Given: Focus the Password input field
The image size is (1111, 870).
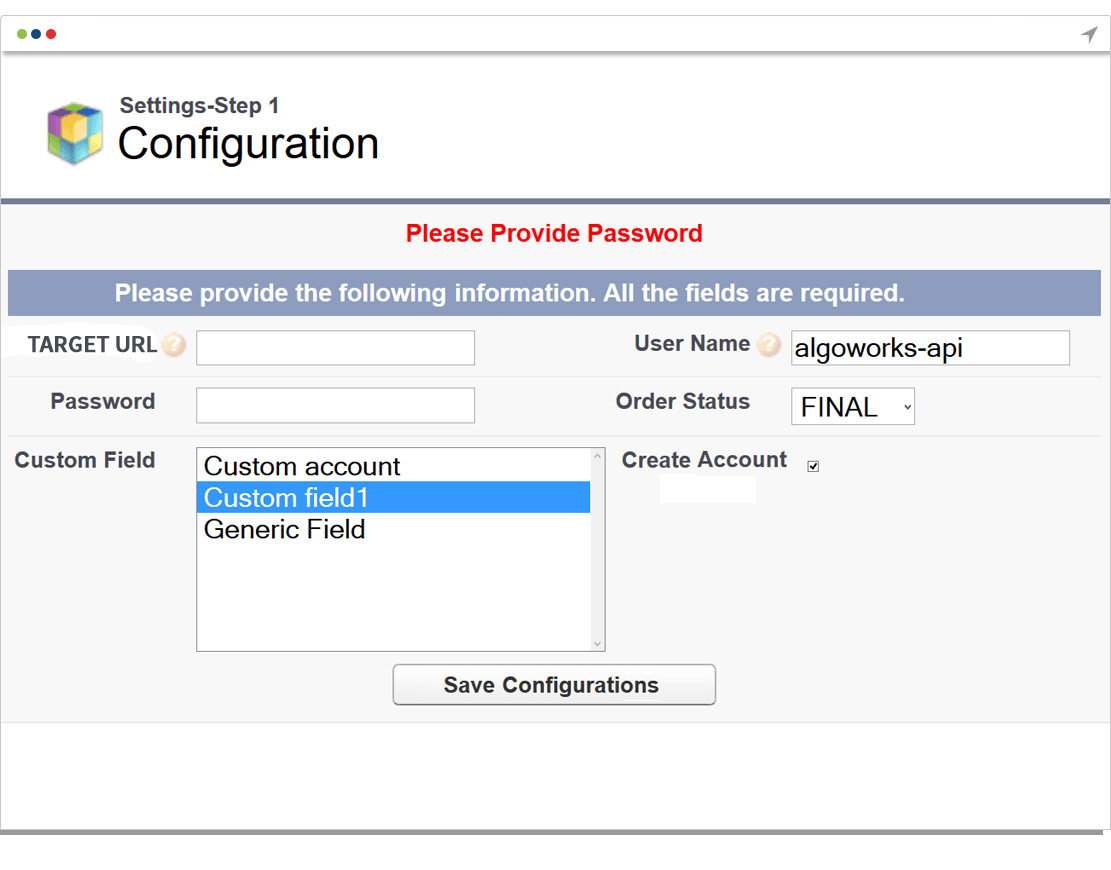Looking at the screenshot, I should click(335, 405).
